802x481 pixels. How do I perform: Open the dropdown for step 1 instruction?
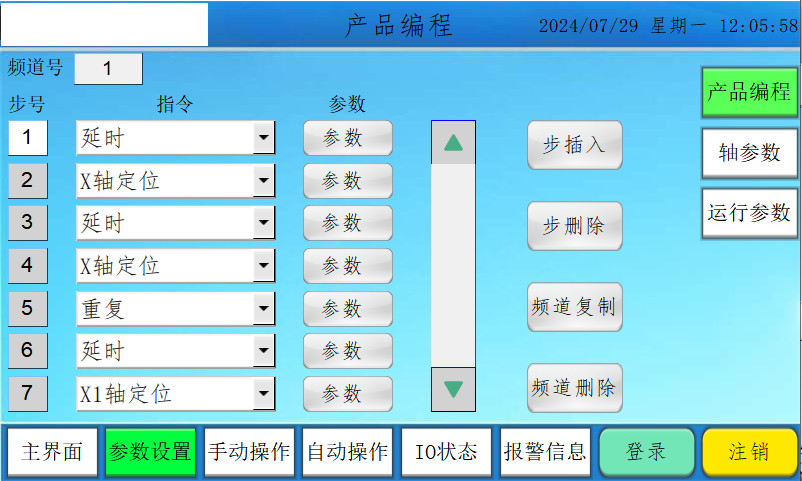(x=264, y=138)
